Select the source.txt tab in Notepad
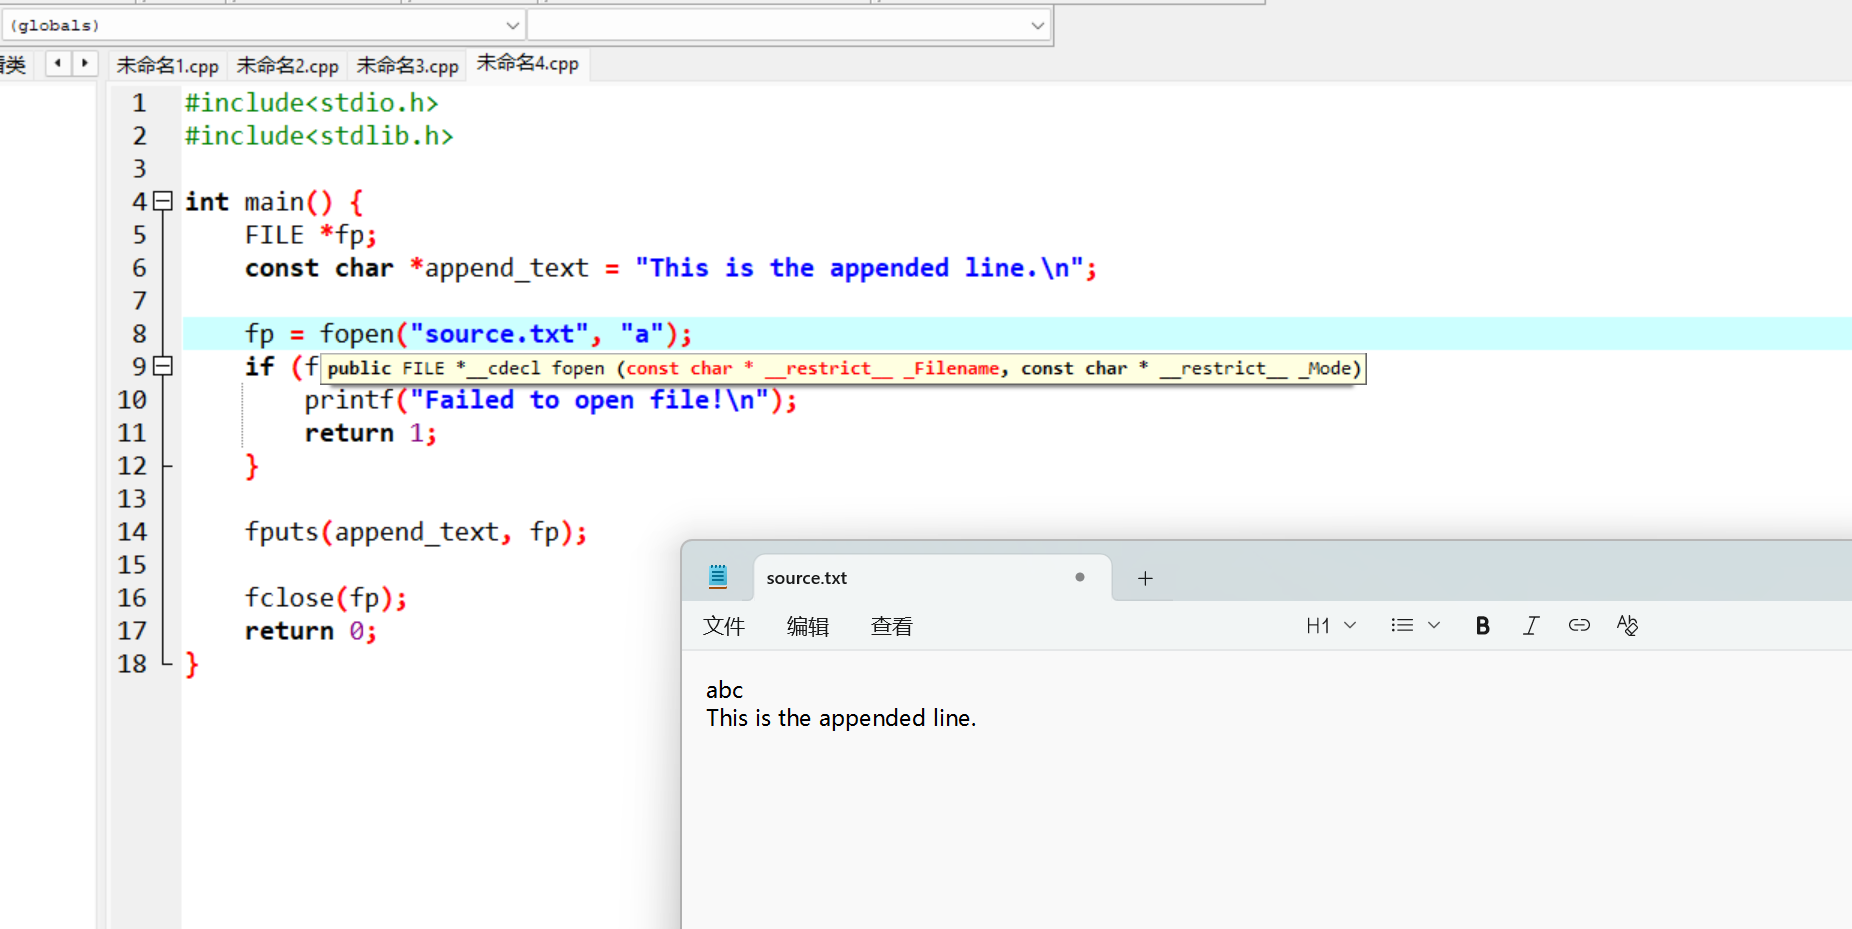The width and height of the screenshot is (1852, 929). coord(931,578)
